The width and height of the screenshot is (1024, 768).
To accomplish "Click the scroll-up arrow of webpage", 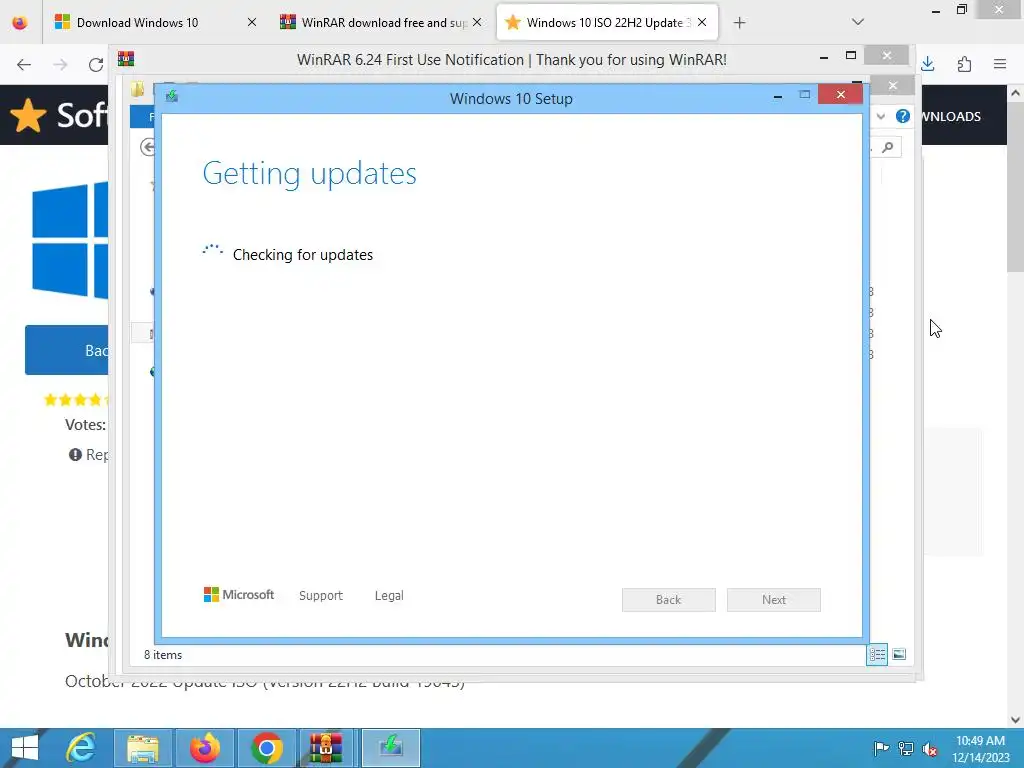I will coord(1015,93).
